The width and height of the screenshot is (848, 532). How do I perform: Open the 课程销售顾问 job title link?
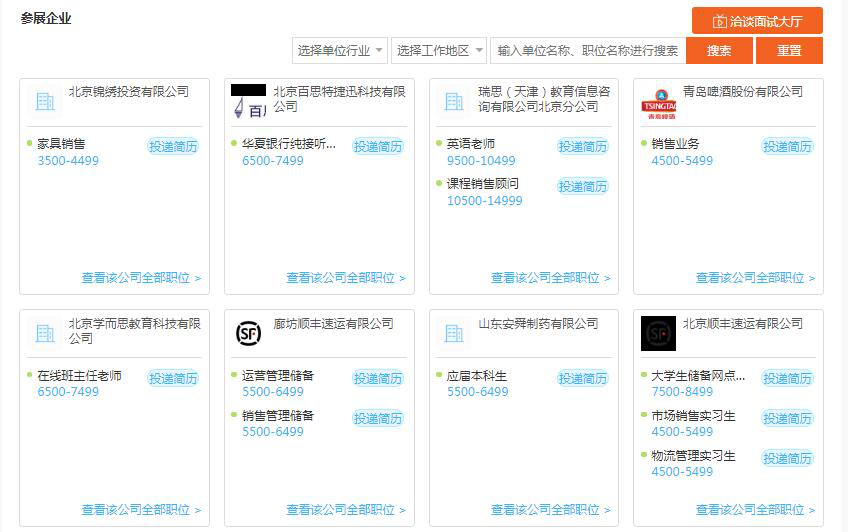point(483,184)
